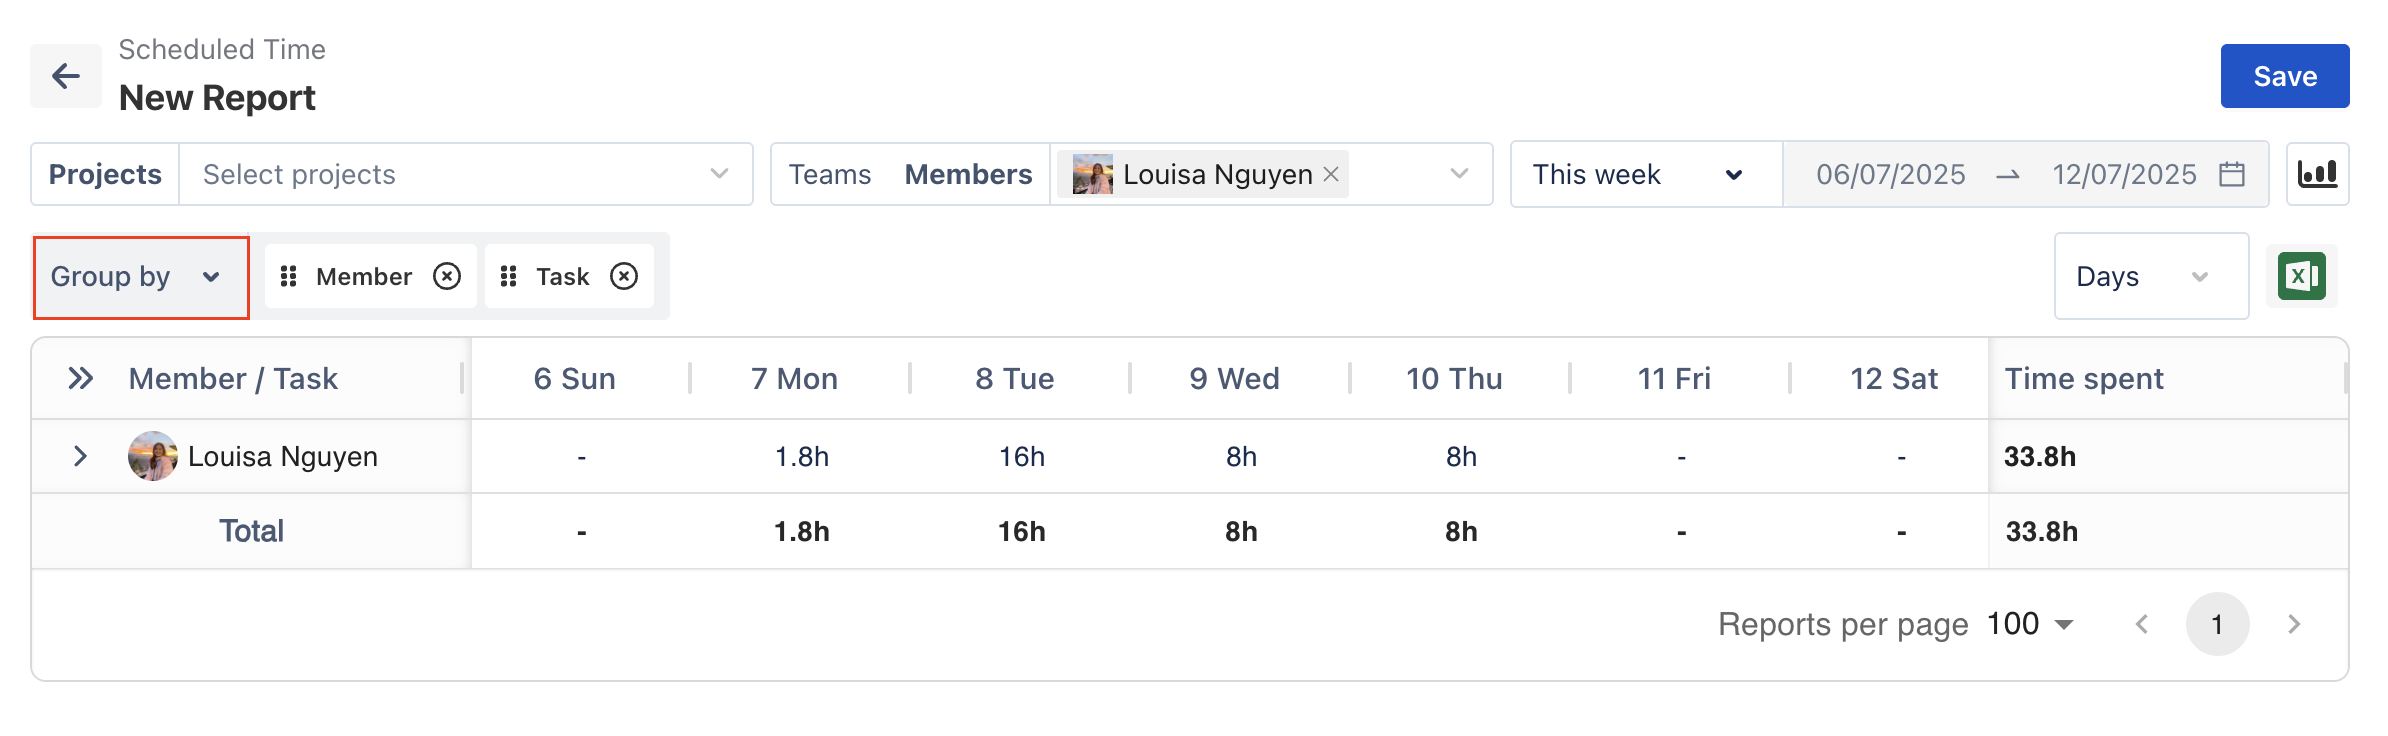Image resolution: width=2388 pixels, height=736 pixels.
Task: Remove Task grouping chip
Action: point(624,276)
